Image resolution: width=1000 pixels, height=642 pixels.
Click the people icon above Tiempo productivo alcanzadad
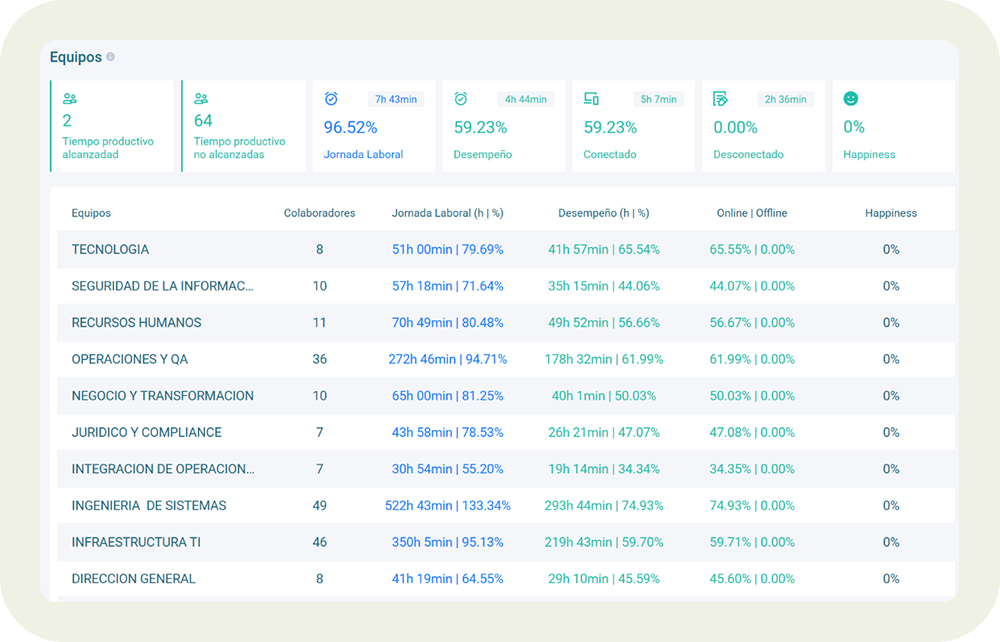69,99
